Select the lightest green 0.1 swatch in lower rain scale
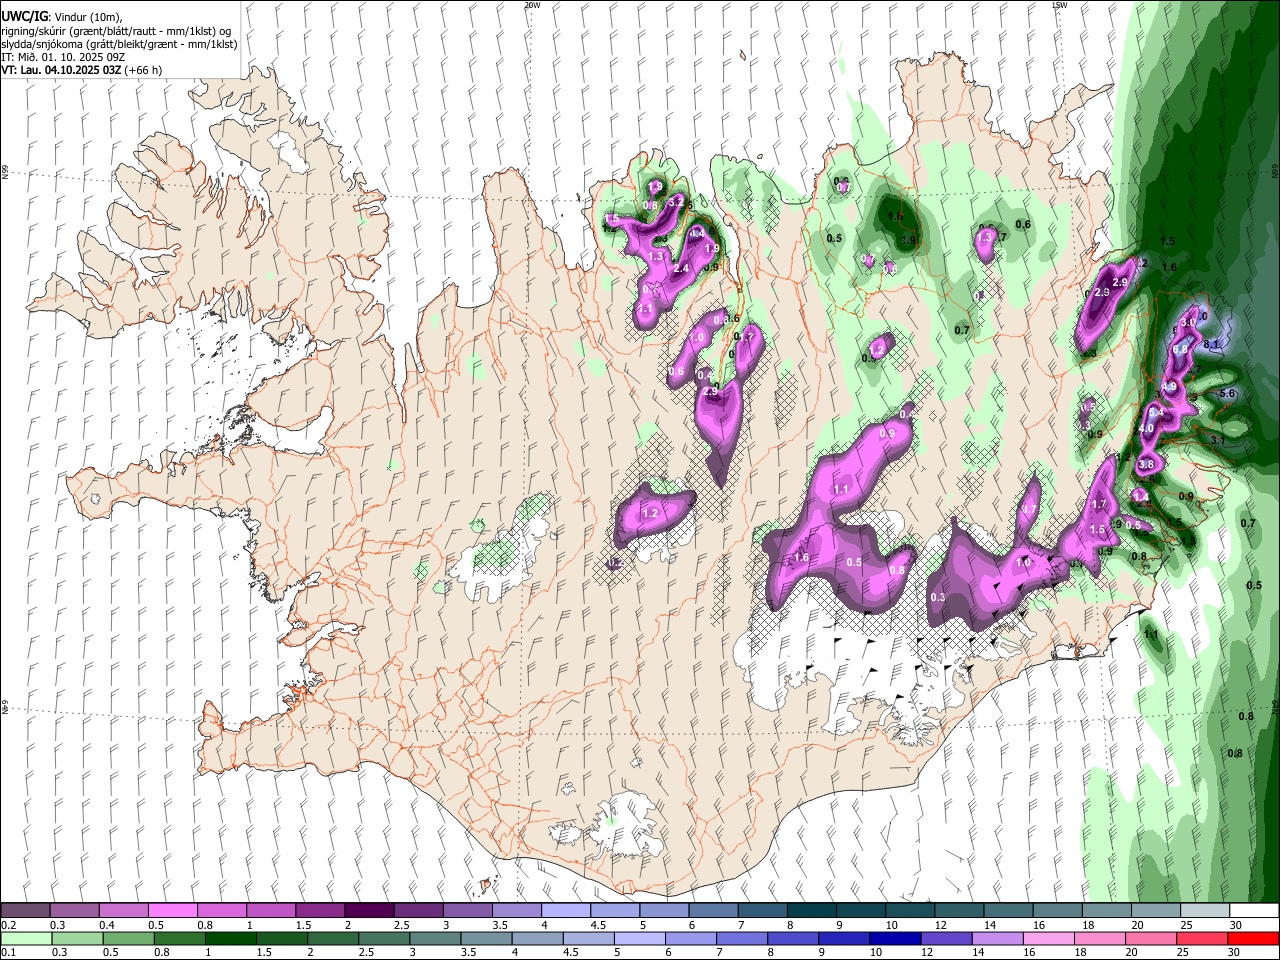The width and height of the screenshot is (1280, 960). tap(26, 939)
